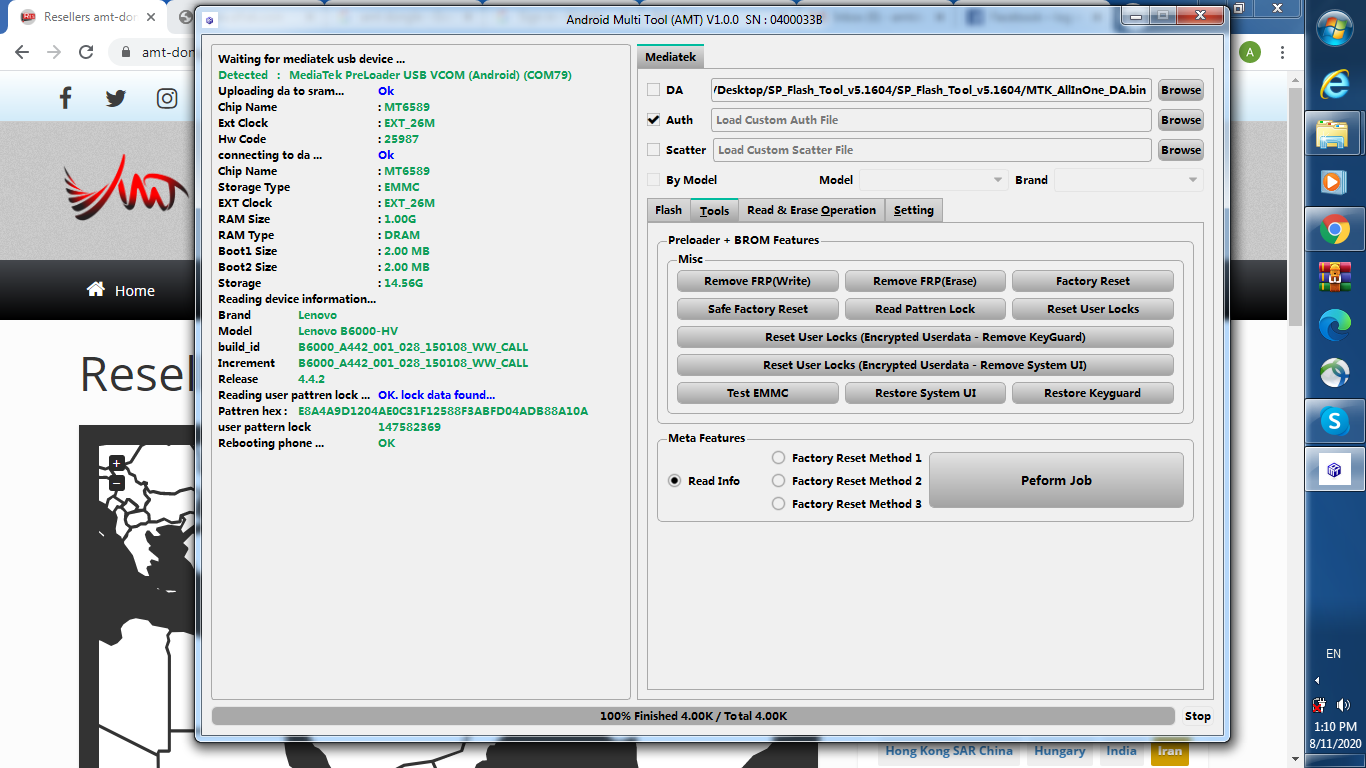
Task: Click the Remove FRP(Write) button
Action: coord(757,281)
